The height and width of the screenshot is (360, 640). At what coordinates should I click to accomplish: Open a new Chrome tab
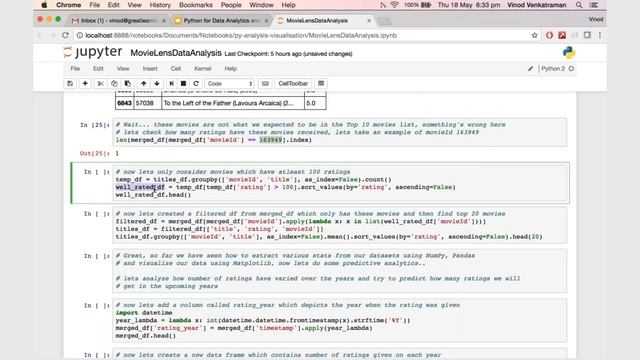tap(384, 20)
